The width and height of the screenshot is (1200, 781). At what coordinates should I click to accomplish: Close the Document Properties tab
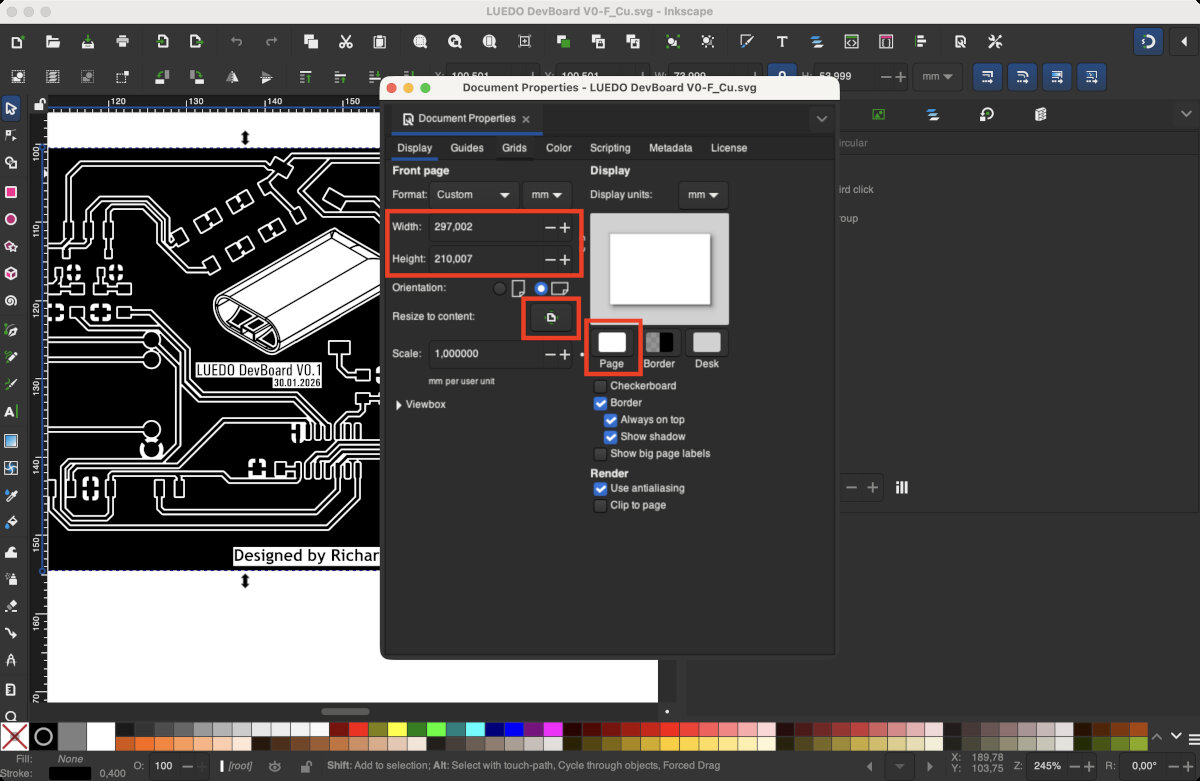pyautogui.click(x=526, y=119)
